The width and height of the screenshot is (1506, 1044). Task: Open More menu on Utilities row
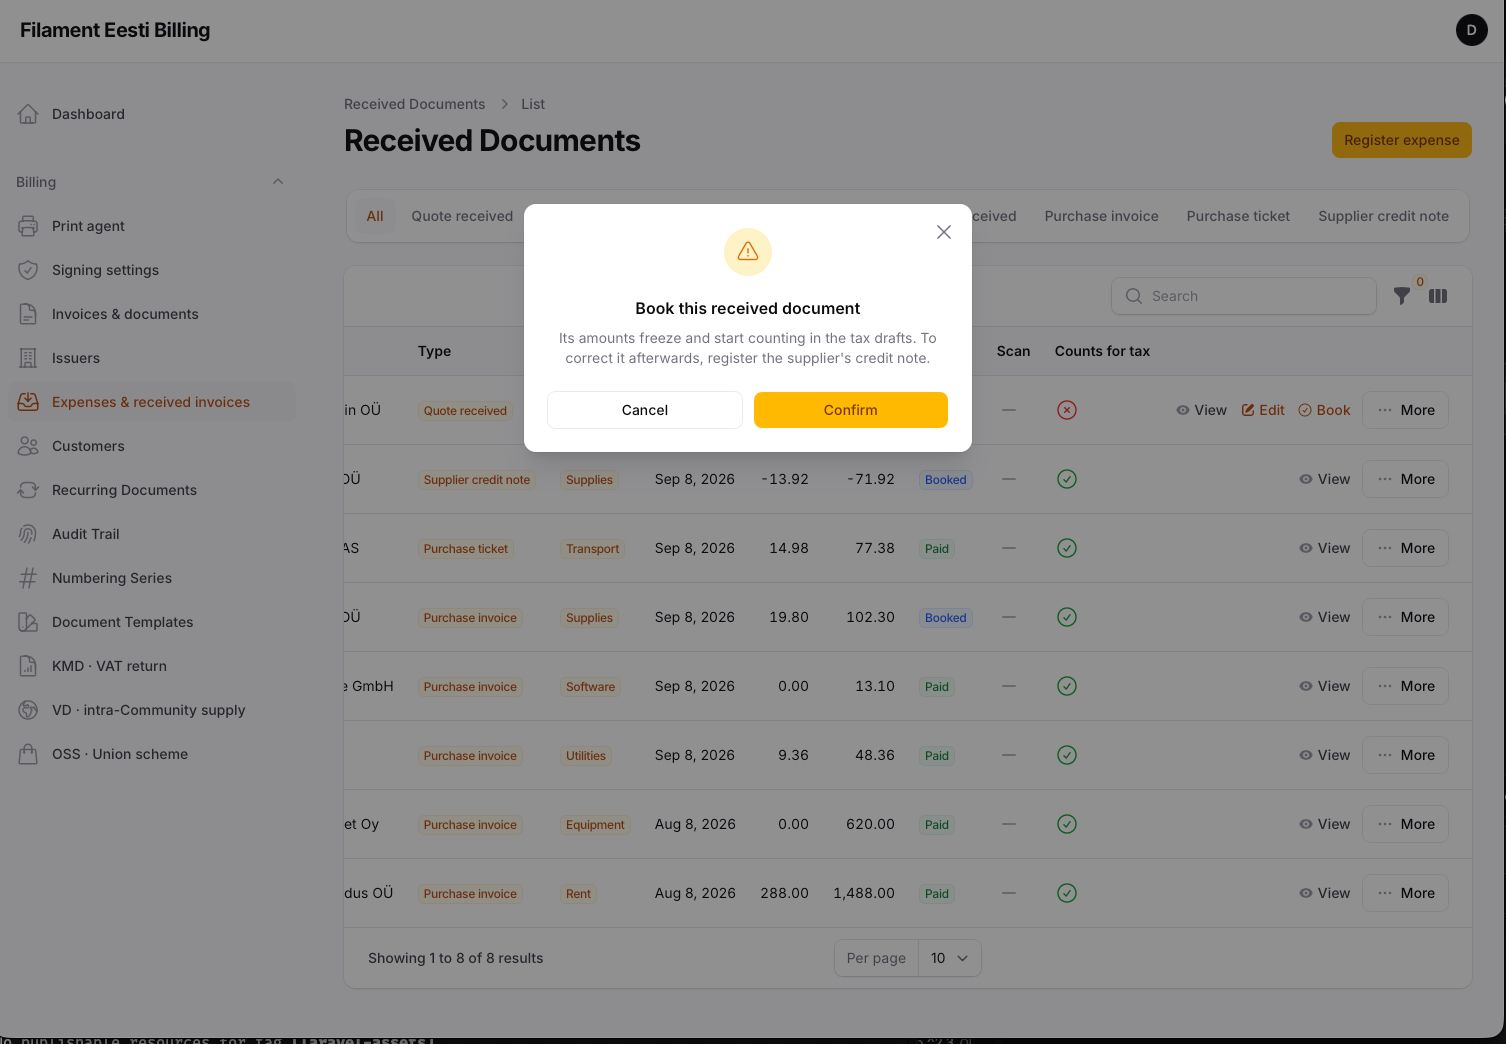pos(1405,755)
